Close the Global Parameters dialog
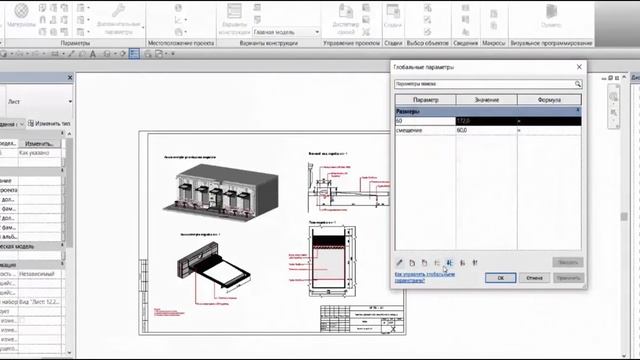Screen dimensions: 640x360 pyautogui.click(x=579, y=67)
